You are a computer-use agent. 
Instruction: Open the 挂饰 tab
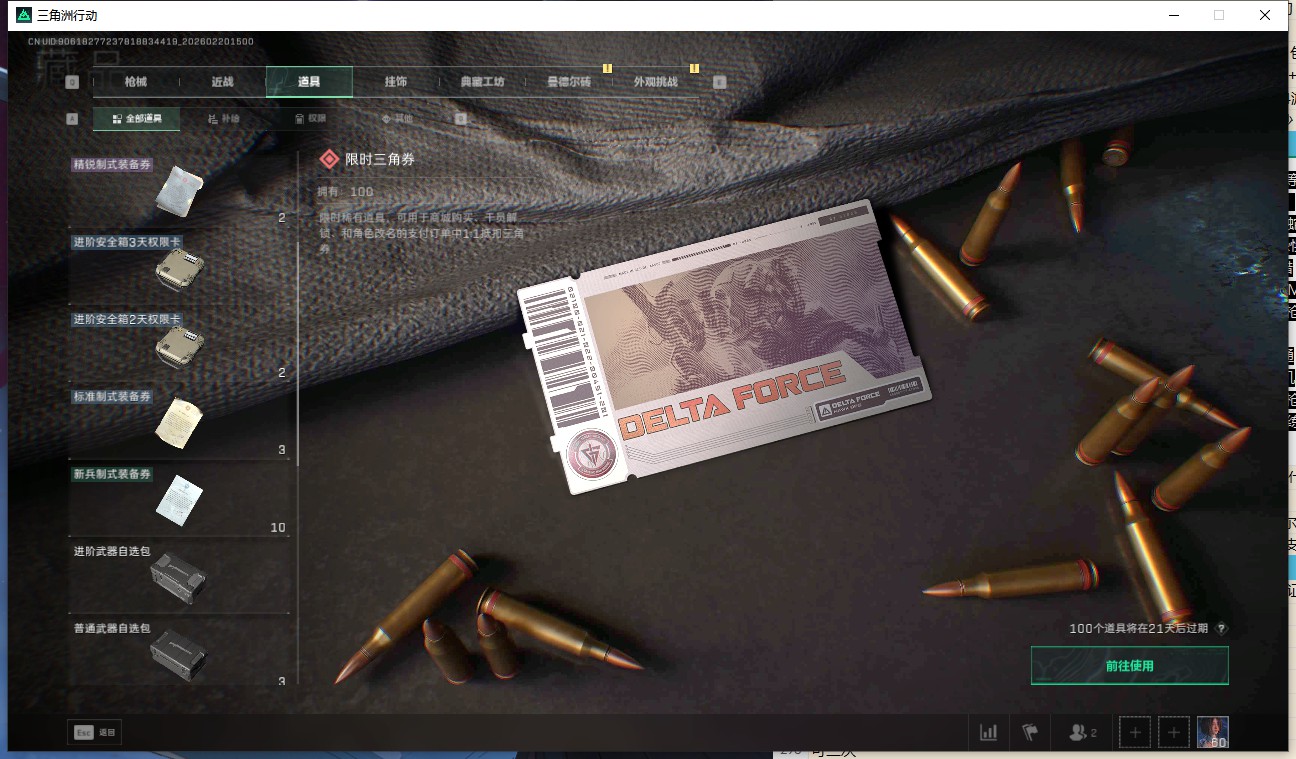pos(395,82)
